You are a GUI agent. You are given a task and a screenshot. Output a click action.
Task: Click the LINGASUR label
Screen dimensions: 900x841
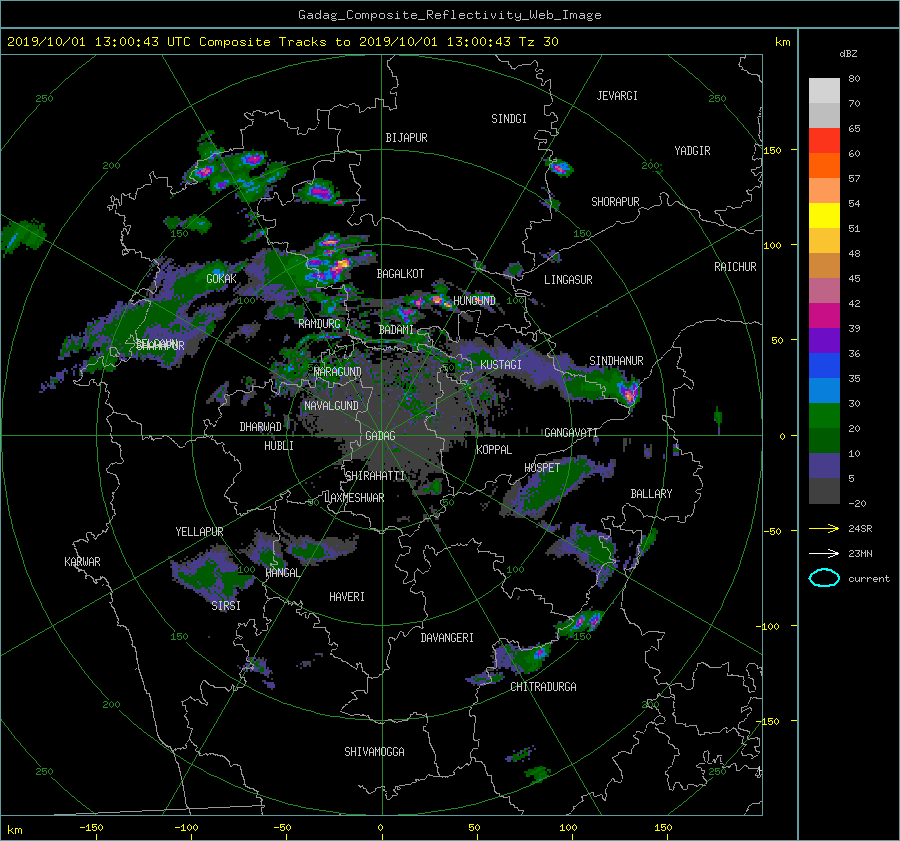pos(568,280)
